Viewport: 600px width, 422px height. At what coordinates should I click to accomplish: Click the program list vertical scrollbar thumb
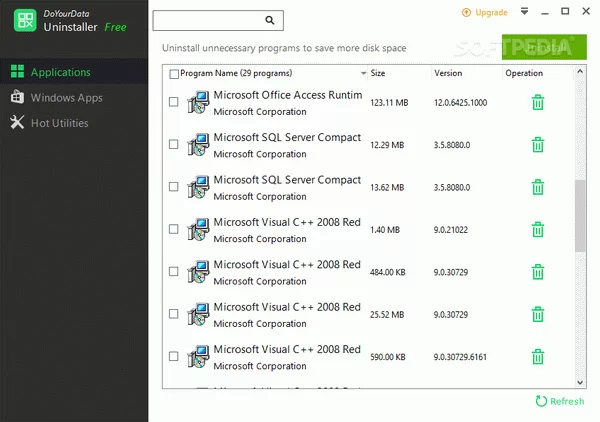(x=580, y=216)
